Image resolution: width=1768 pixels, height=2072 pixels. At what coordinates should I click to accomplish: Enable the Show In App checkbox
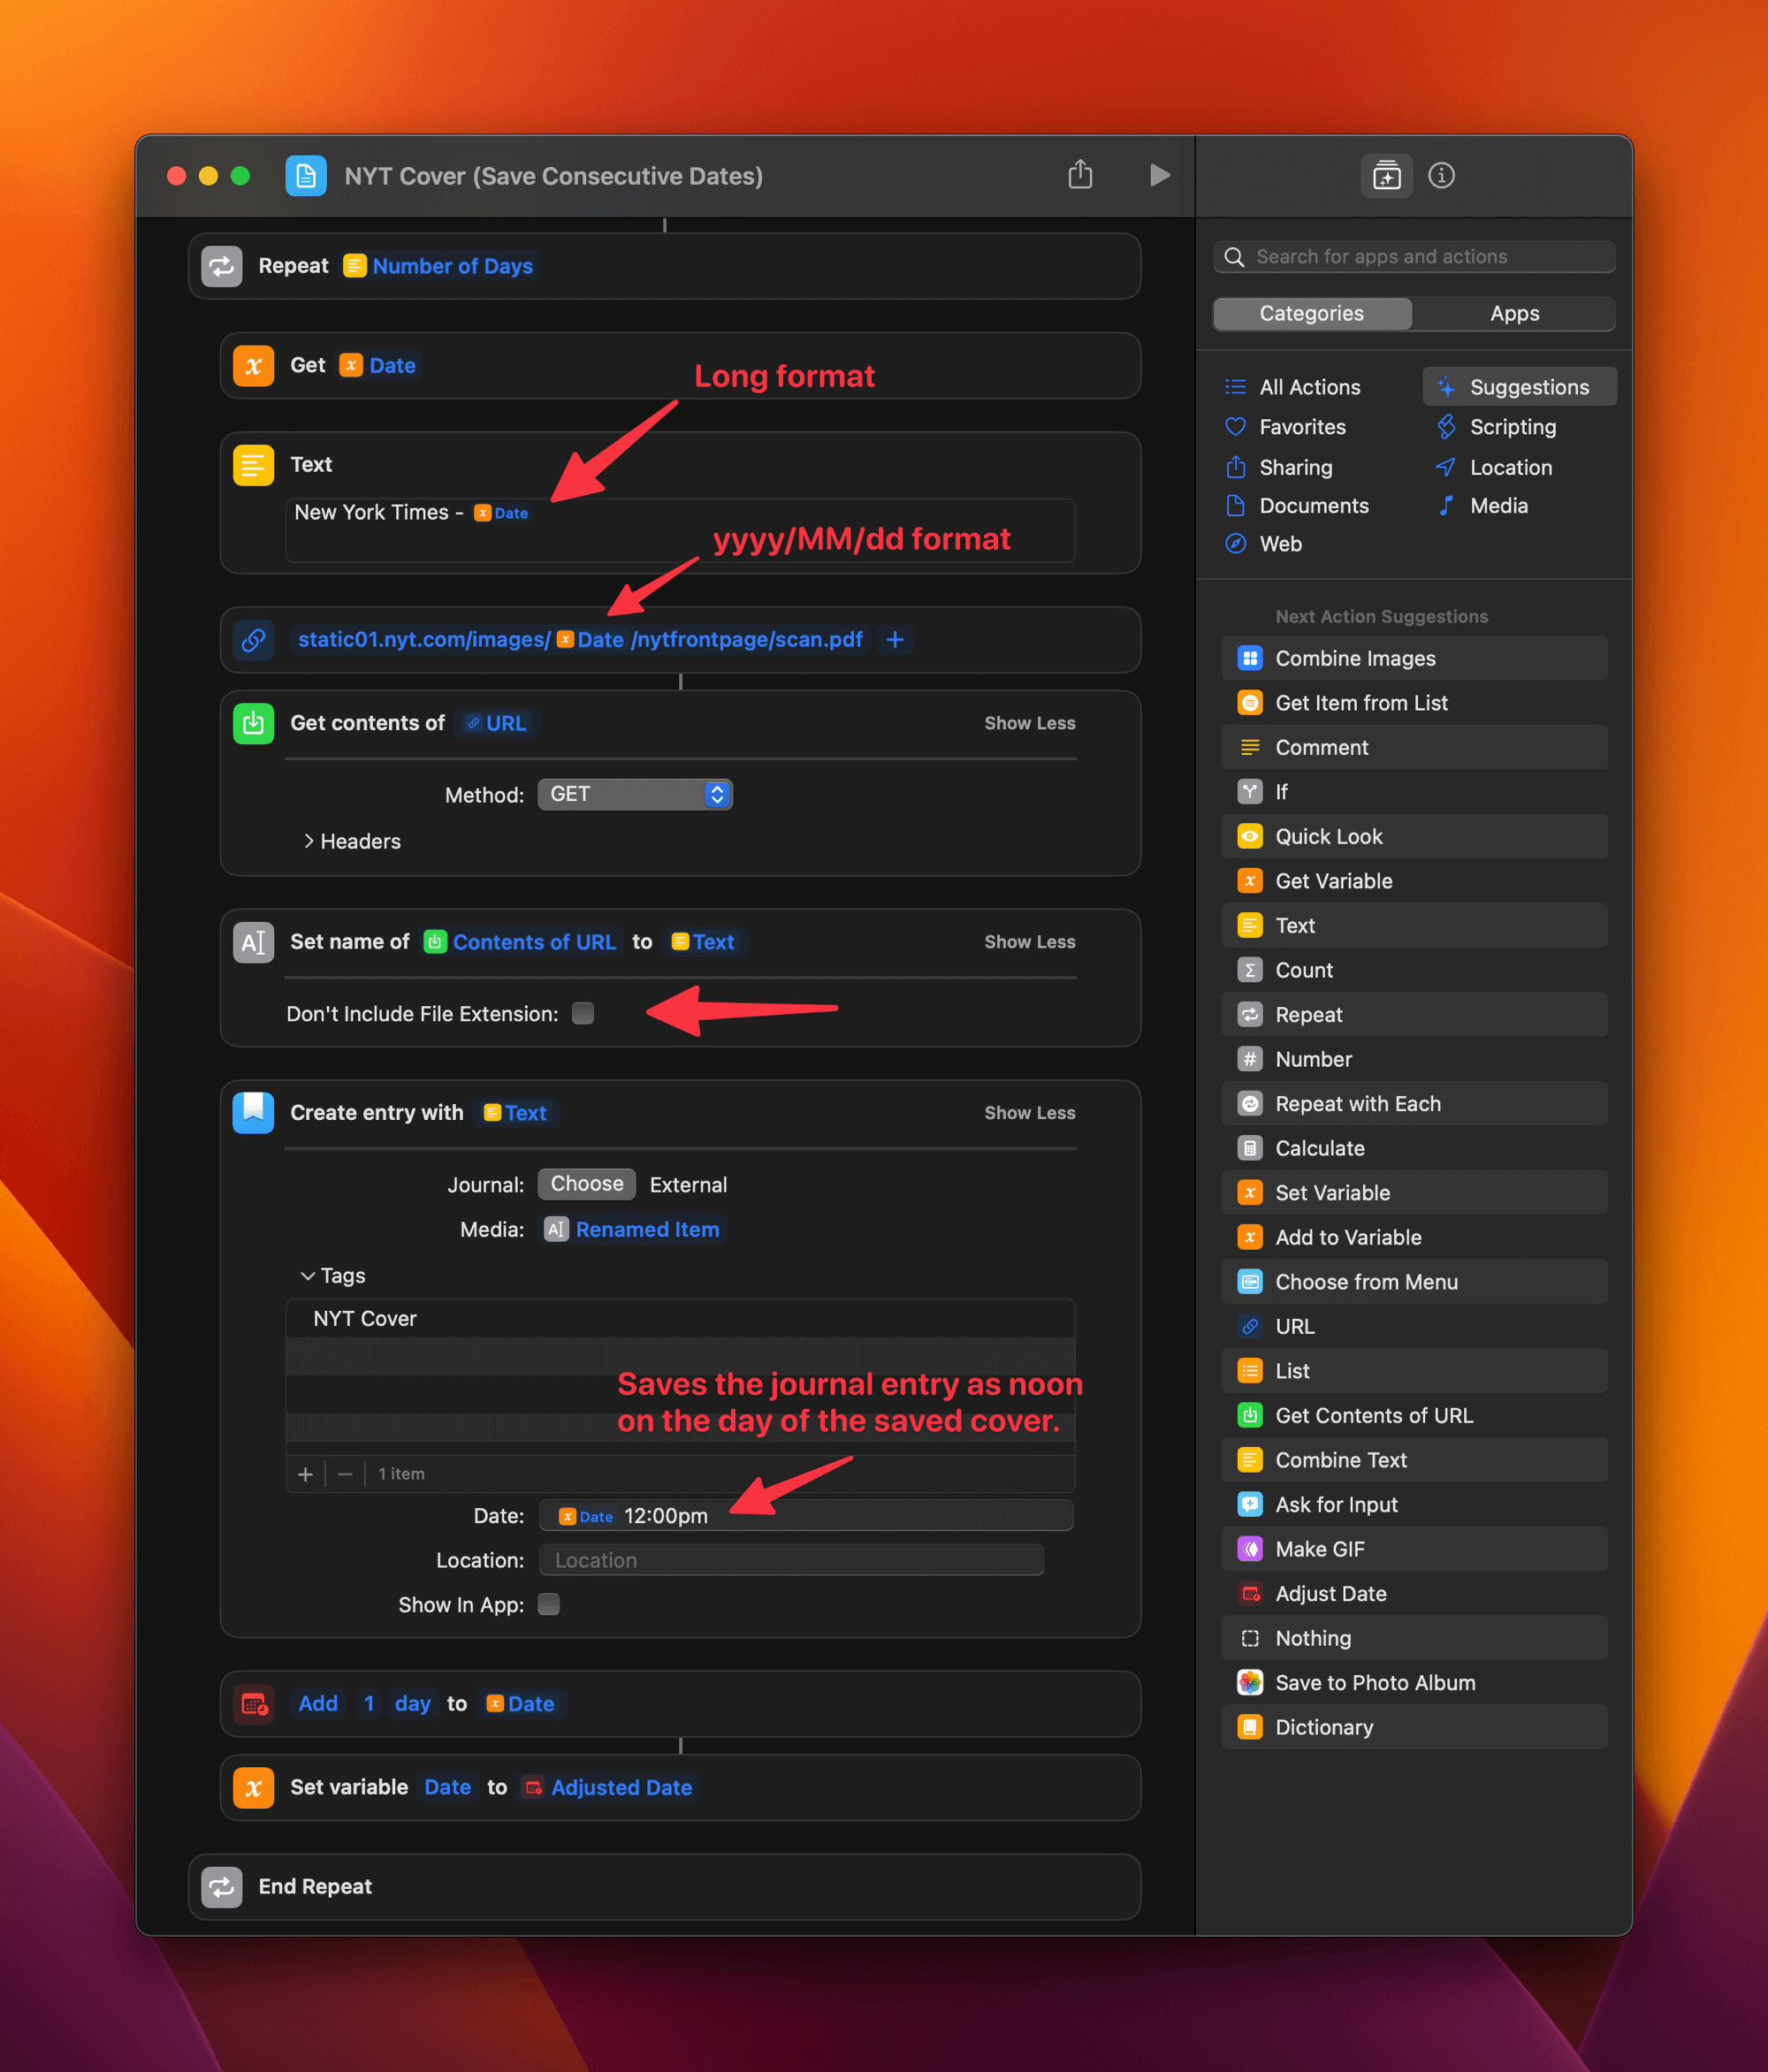click(x=549, y=1605)
